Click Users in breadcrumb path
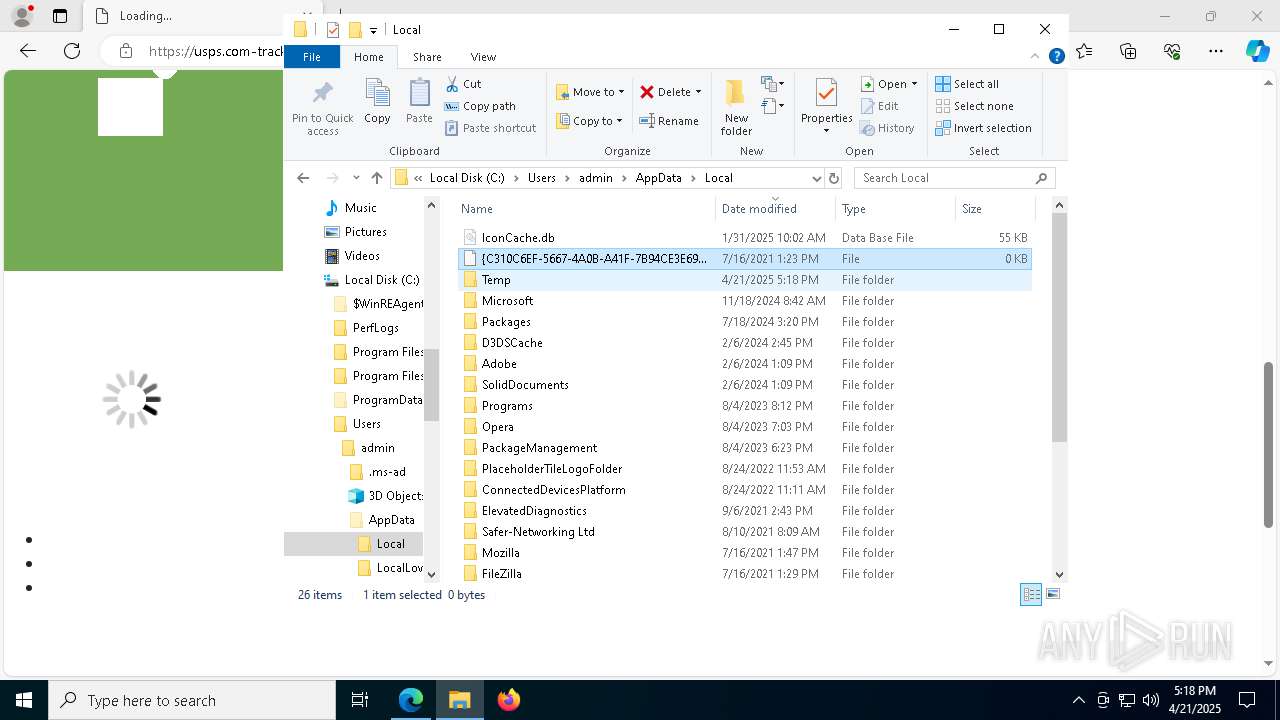 (x=542, y=178)
